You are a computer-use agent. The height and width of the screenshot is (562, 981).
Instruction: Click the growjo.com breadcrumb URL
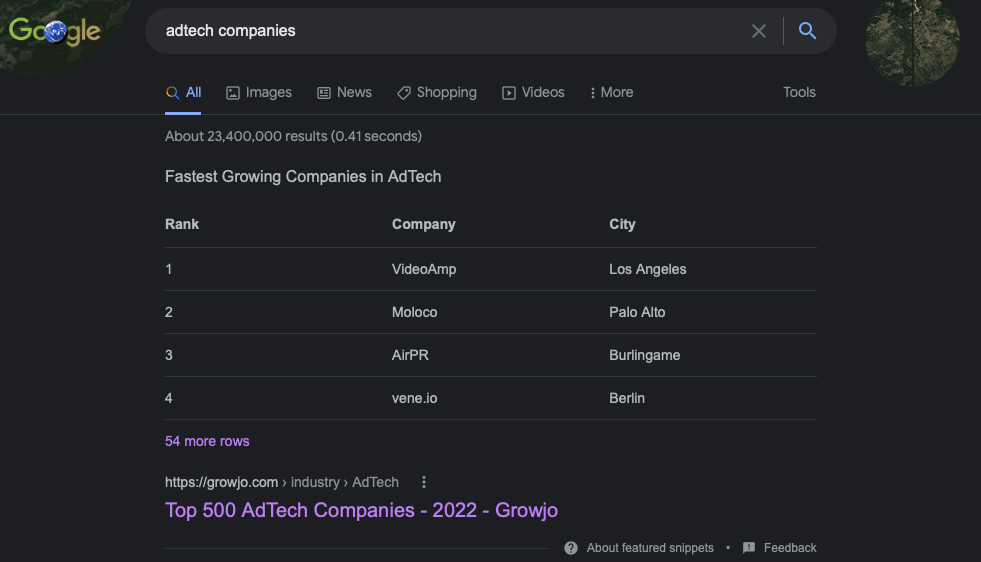pyautogui.click(x=282, y=483)
